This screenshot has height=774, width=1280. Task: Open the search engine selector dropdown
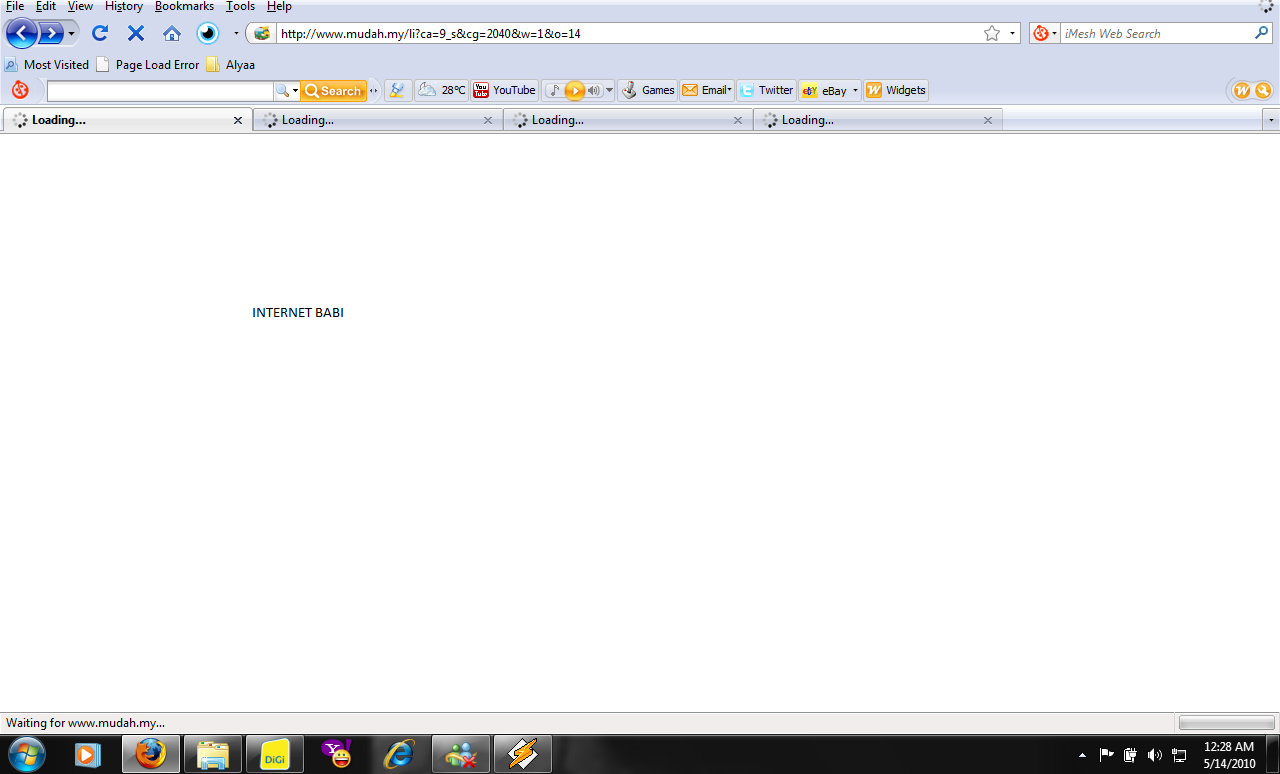(1045, 33)
